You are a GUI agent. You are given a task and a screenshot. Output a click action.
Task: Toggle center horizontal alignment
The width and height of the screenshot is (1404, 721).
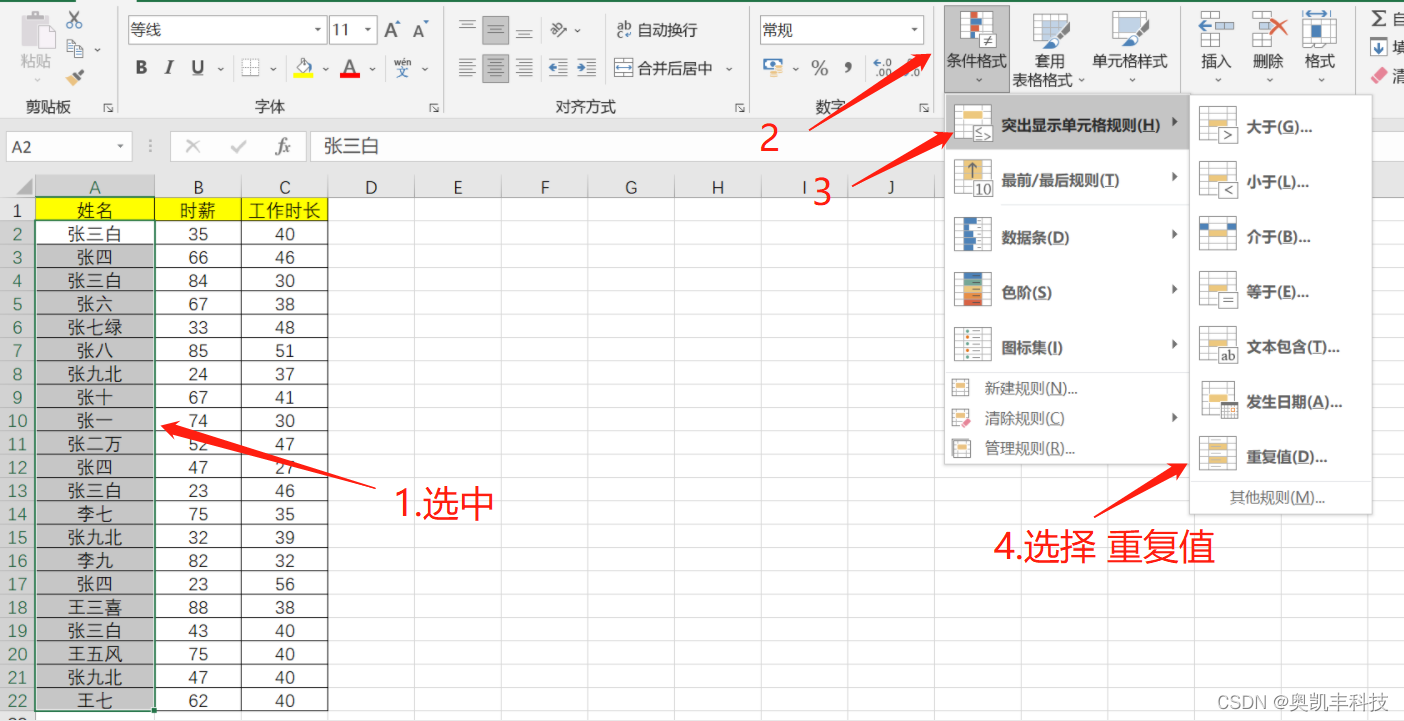point(495,68)
